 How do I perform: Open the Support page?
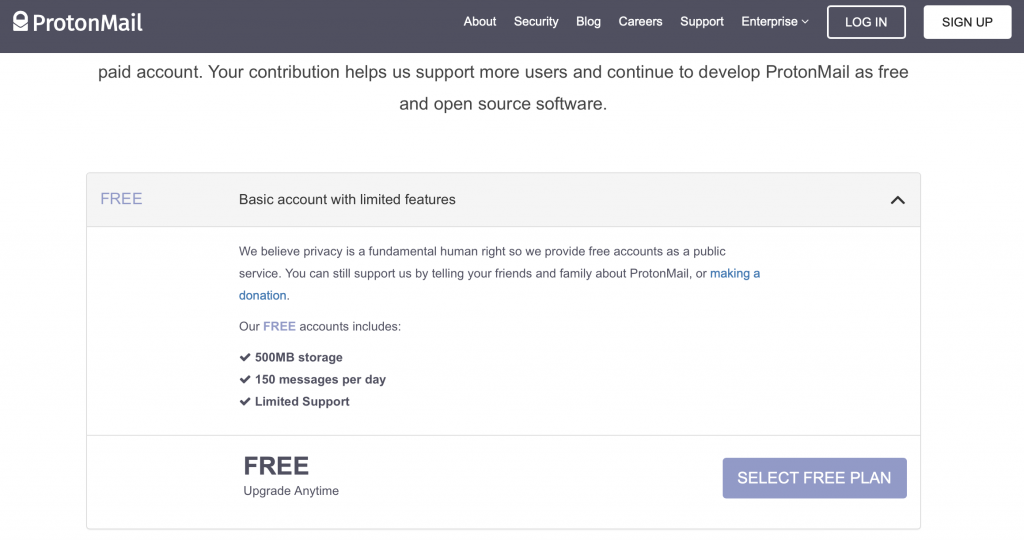click(701, 22)
